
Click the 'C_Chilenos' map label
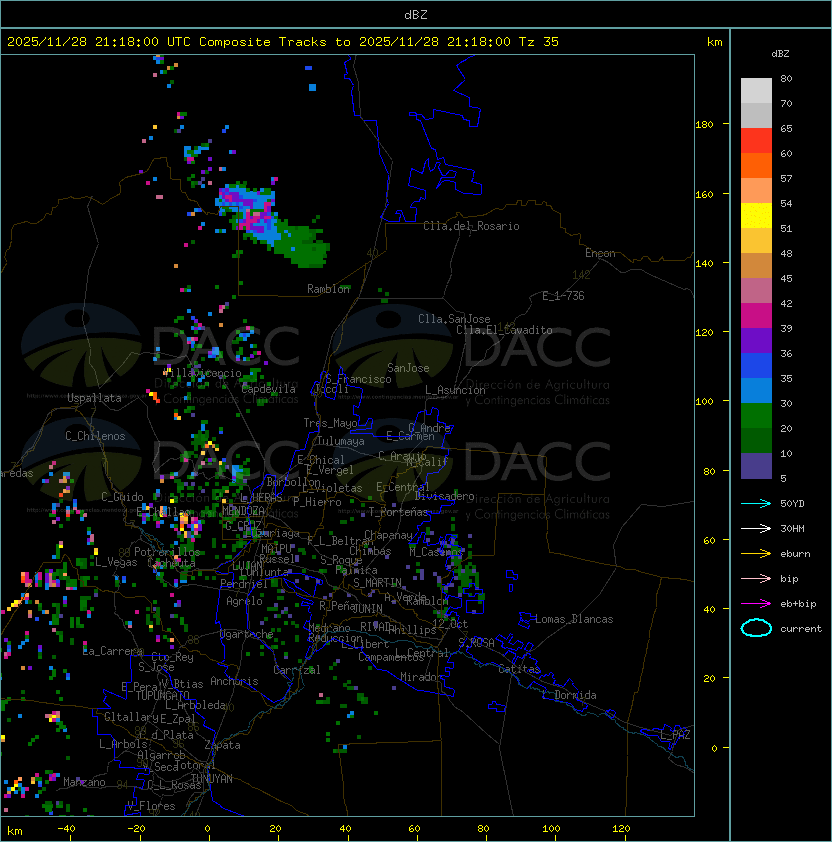tap(95, 436)
